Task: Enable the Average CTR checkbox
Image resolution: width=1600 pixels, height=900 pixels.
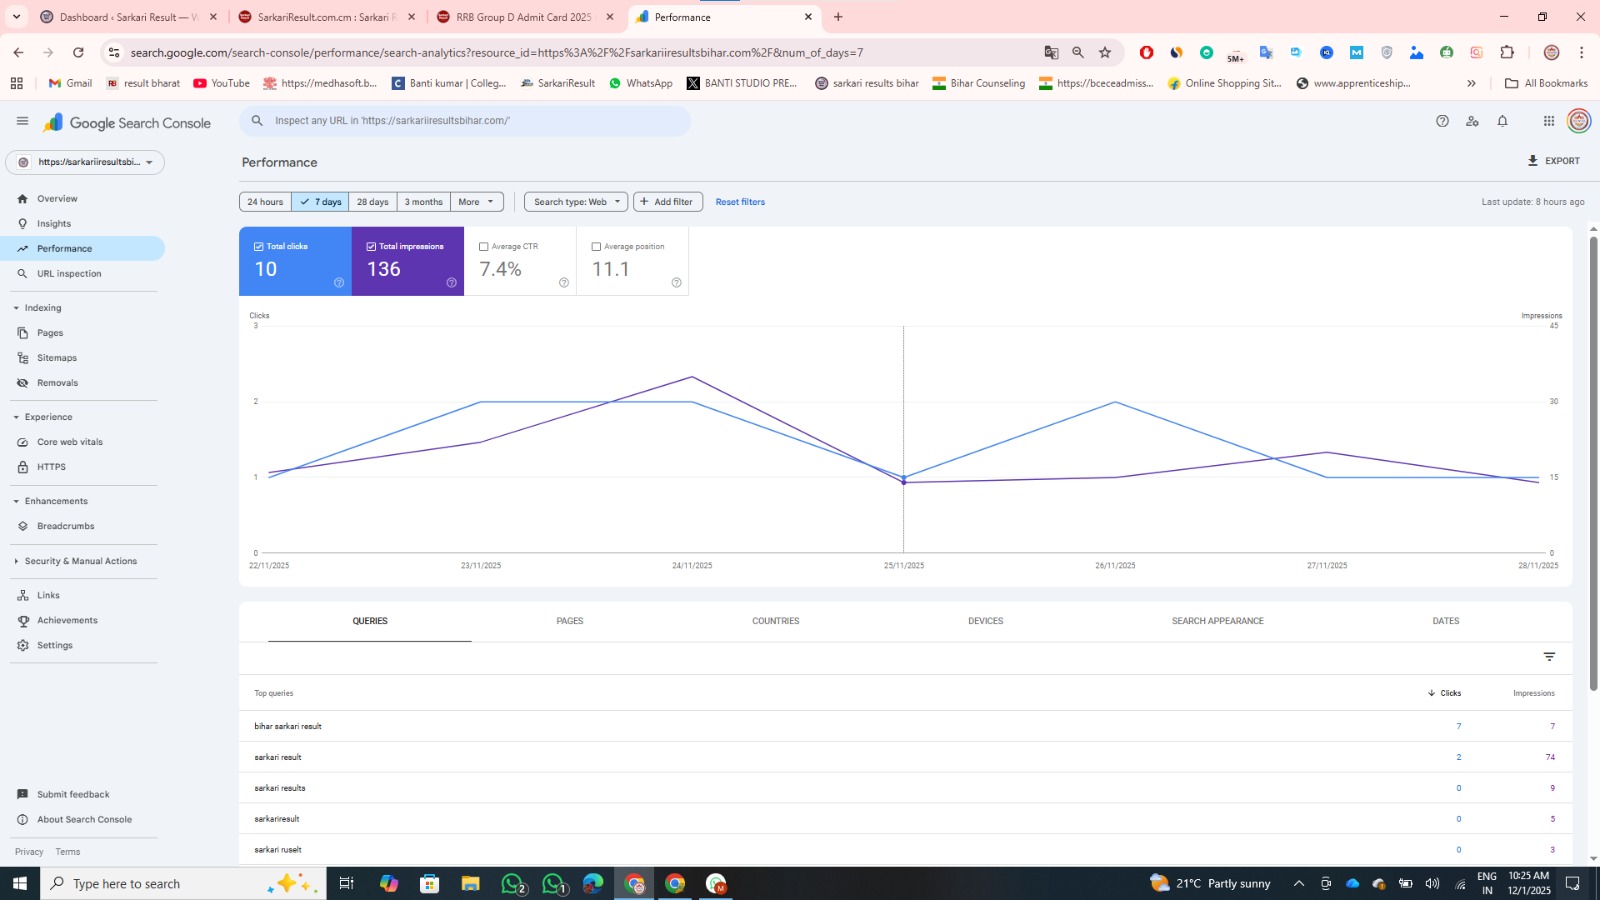Action: pyautogui.click(x=484, y=246)
